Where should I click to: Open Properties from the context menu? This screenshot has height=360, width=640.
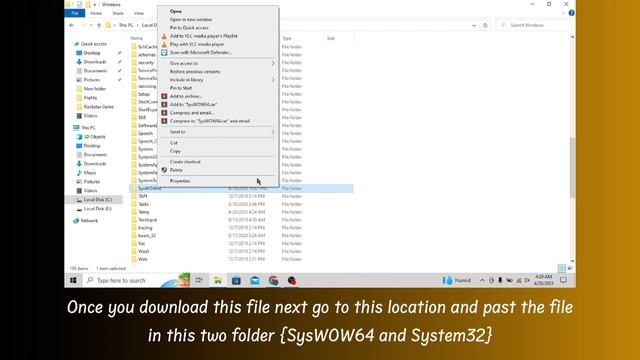tap(180, 181)
